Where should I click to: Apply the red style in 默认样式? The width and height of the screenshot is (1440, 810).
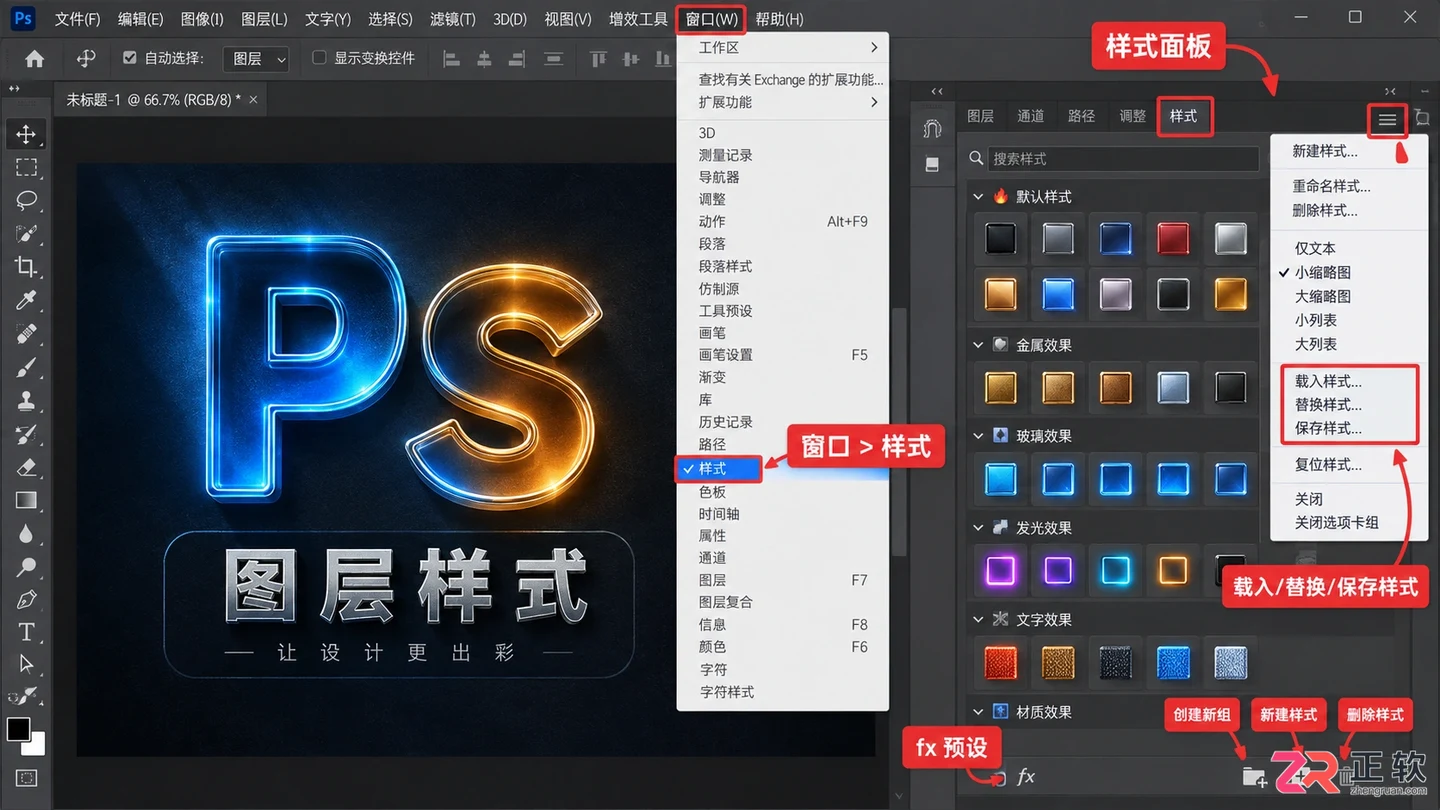pos(1173,238)
